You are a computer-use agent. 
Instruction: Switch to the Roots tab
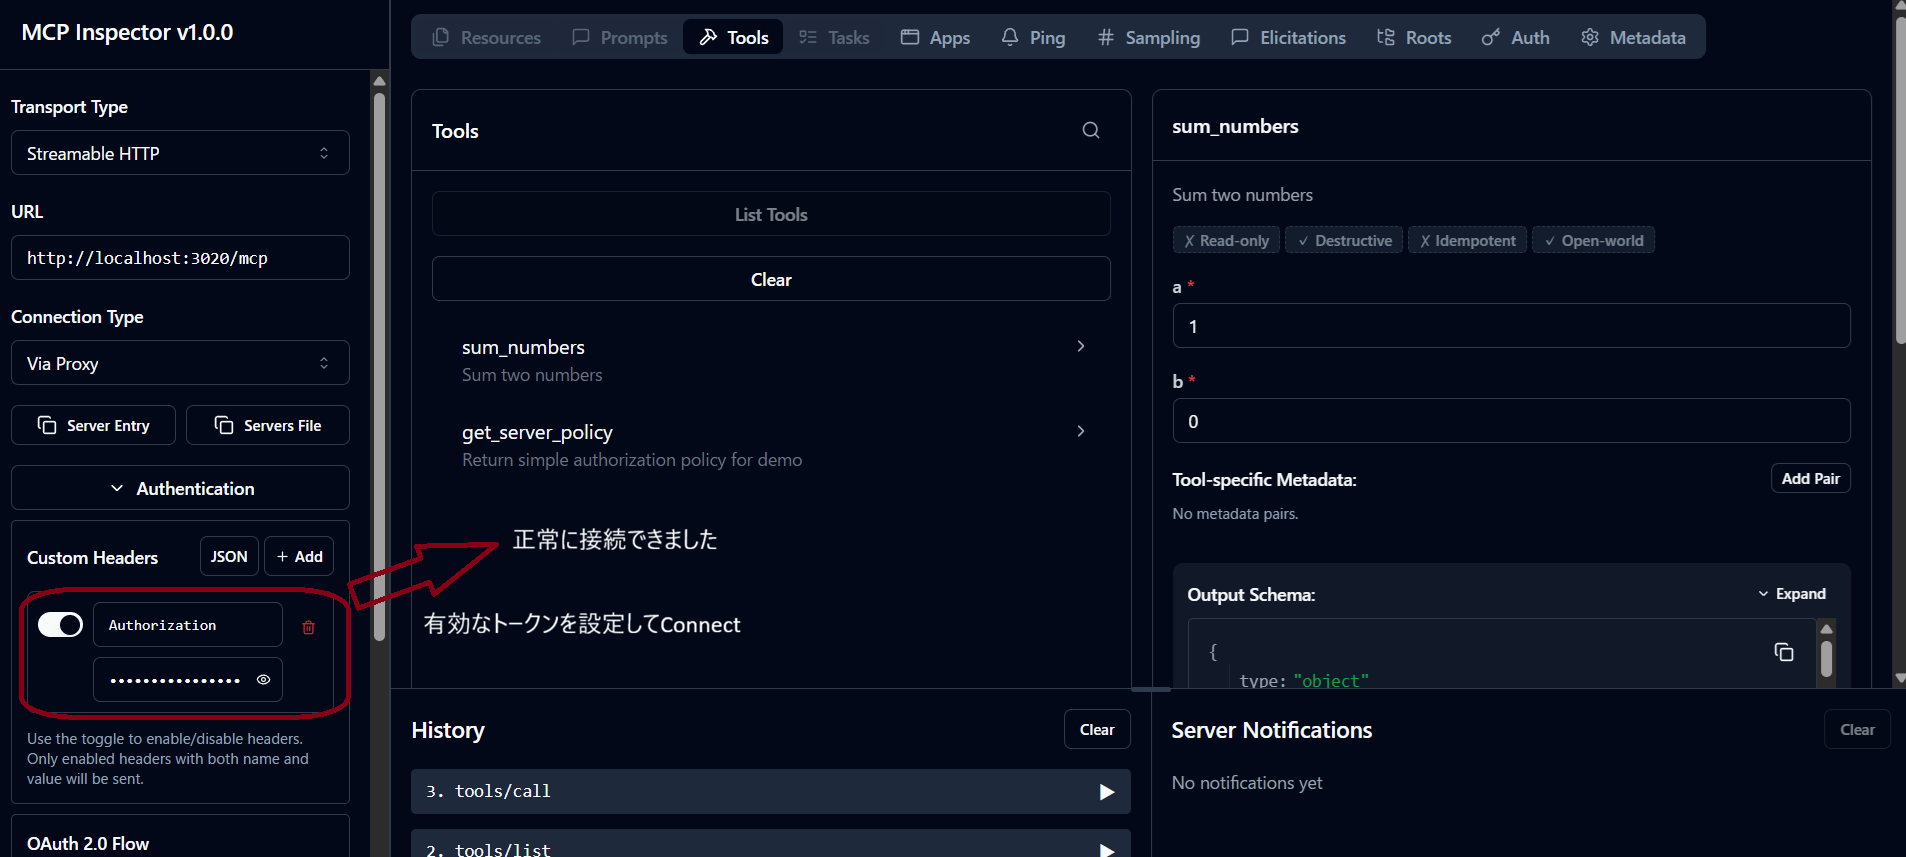point(1414,37)
